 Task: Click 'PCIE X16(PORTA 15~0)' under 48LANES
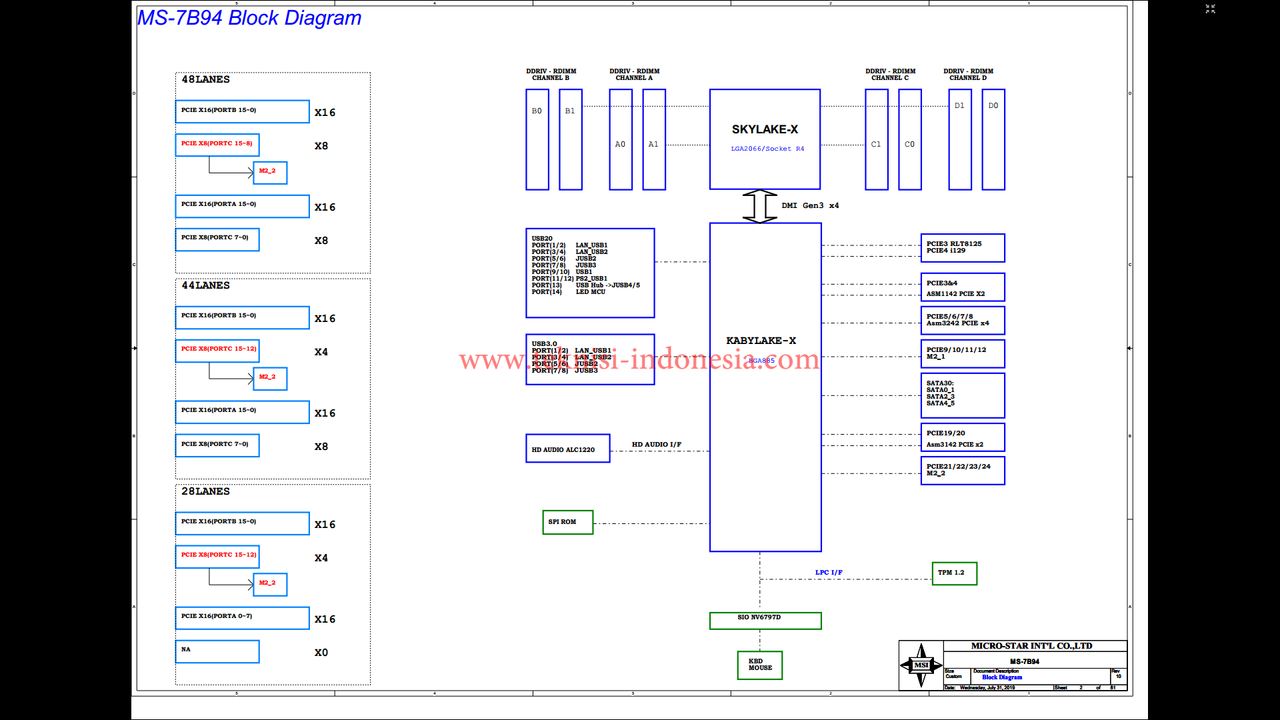click(242, 206)
